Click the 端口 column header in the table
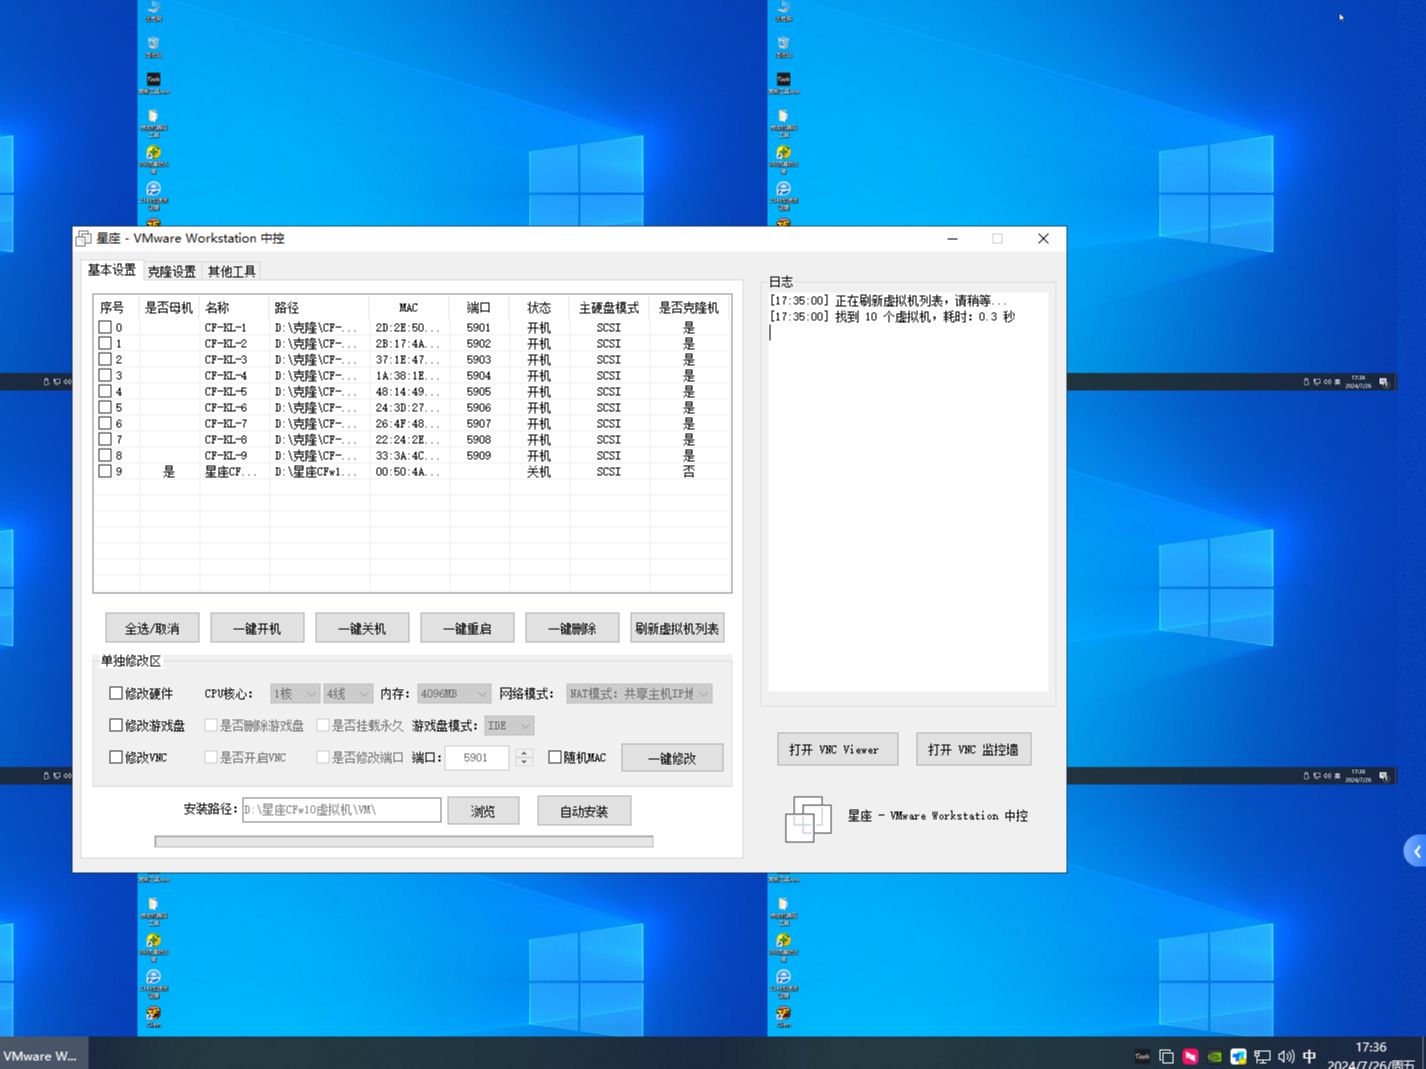Screen dimensions: 1426x1069 coord(479,307)
